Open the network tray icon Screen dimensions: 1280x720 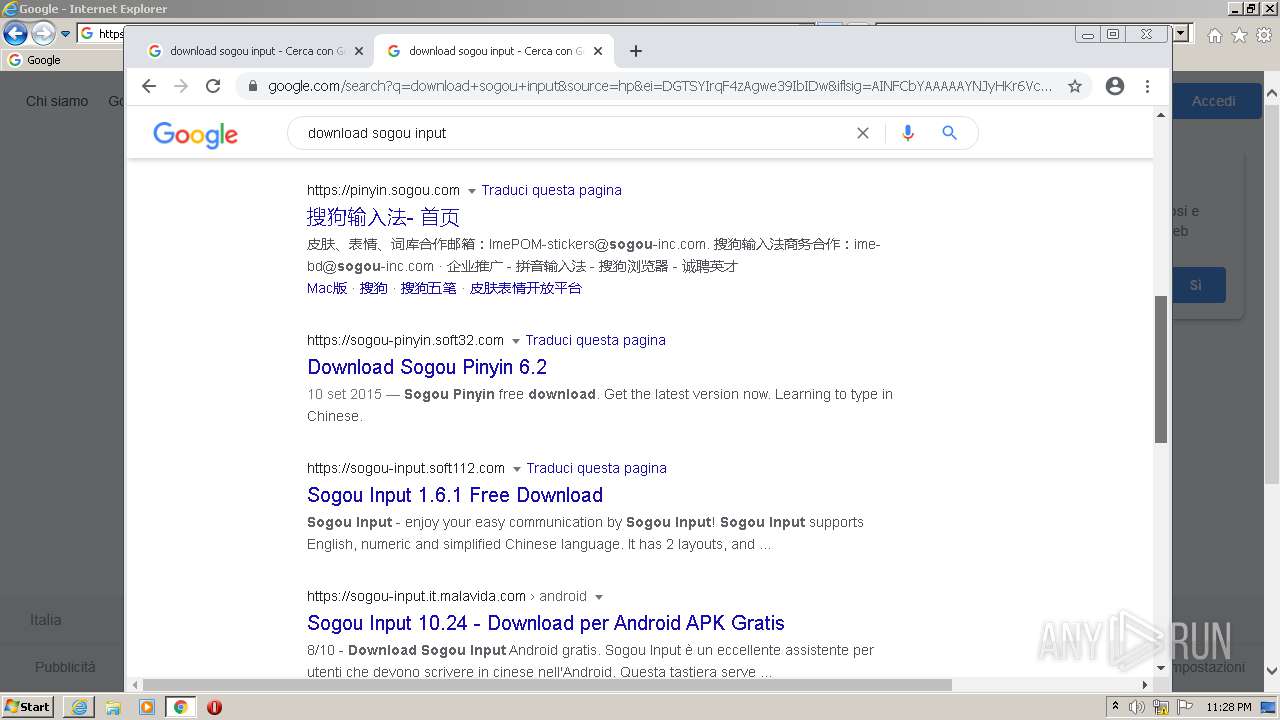point(1161,707)
